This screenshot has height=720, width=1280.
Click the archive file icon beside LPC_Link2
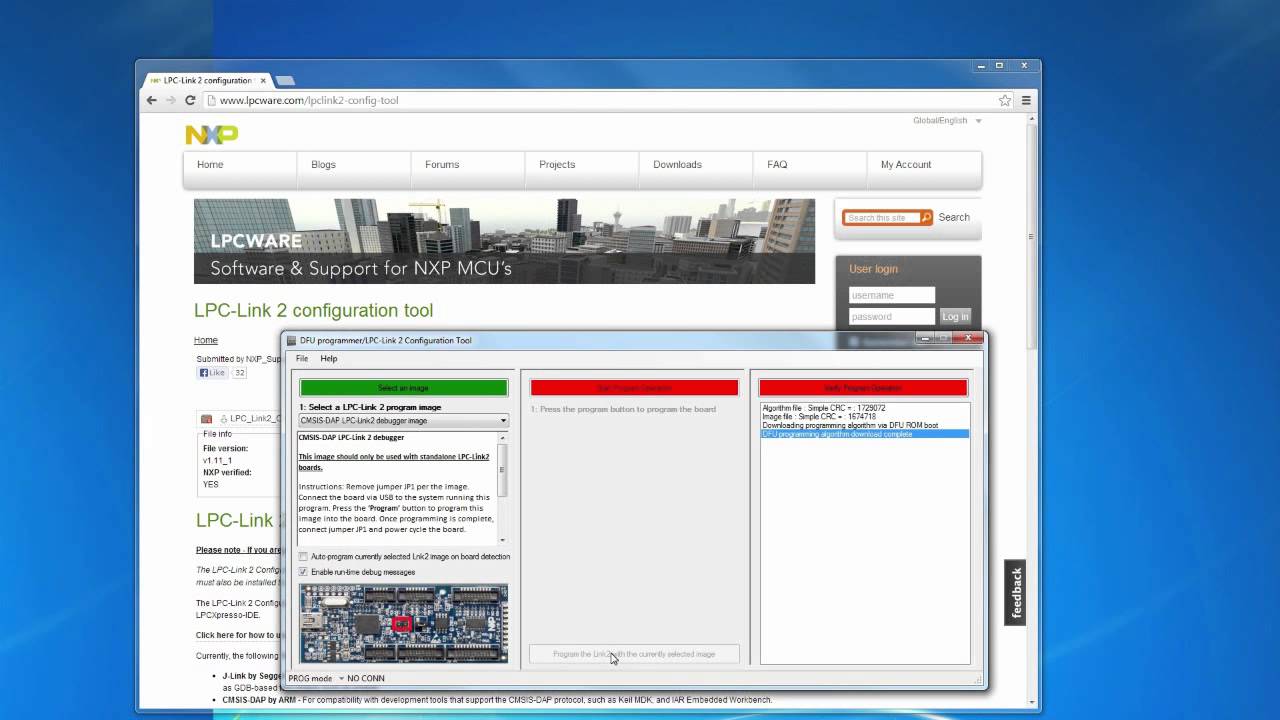tap(207, 419)
